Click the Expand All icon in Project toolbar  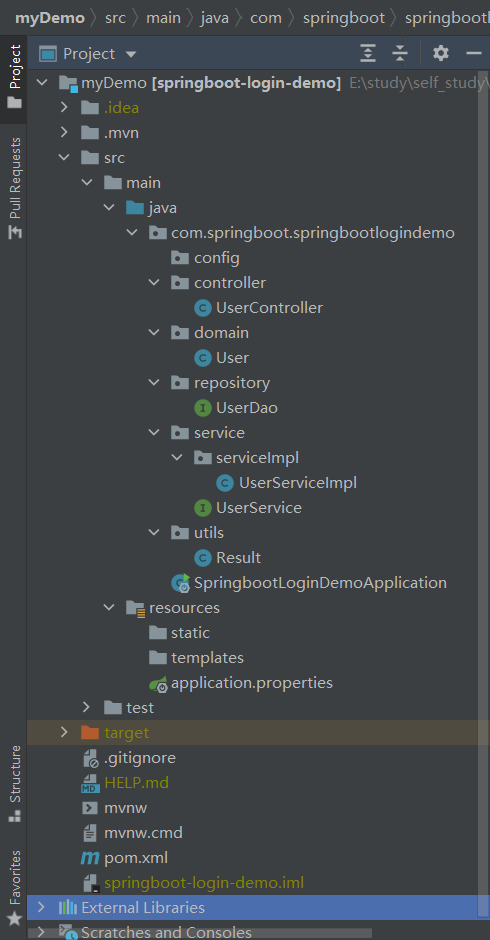click(x=368, y=54)
